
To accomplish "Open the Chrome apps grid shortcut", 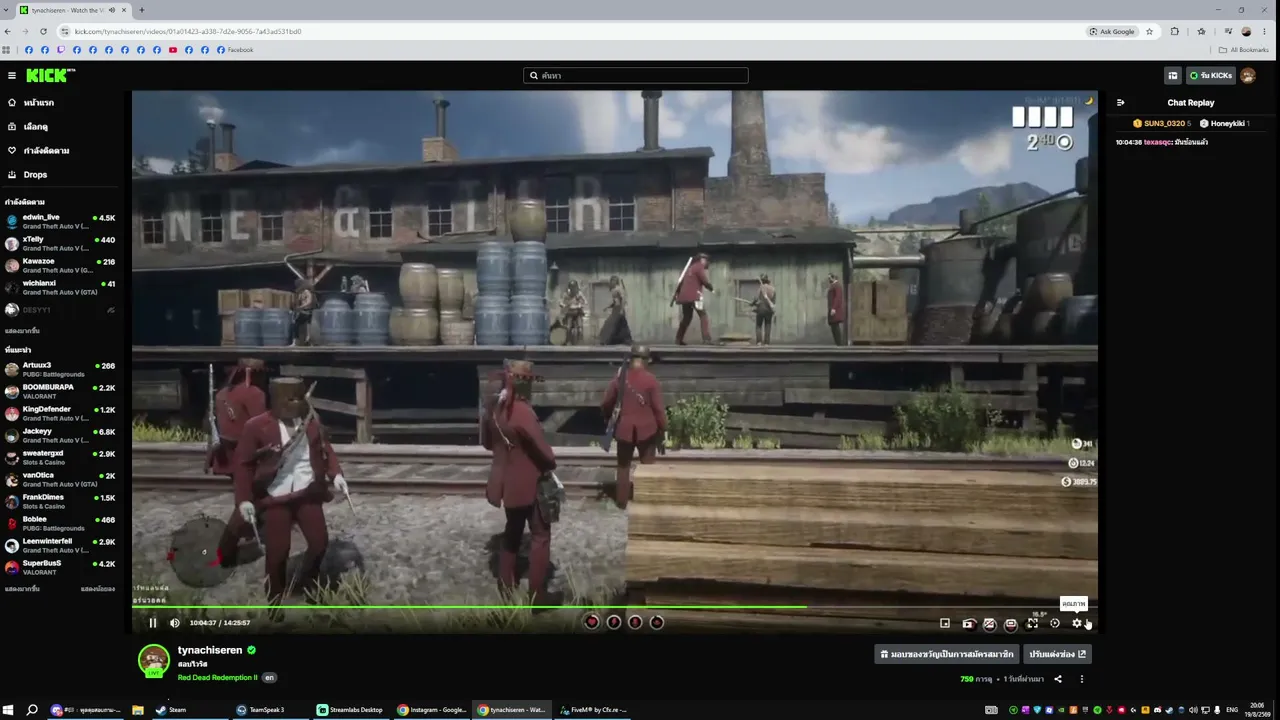I will click(6, 50).
